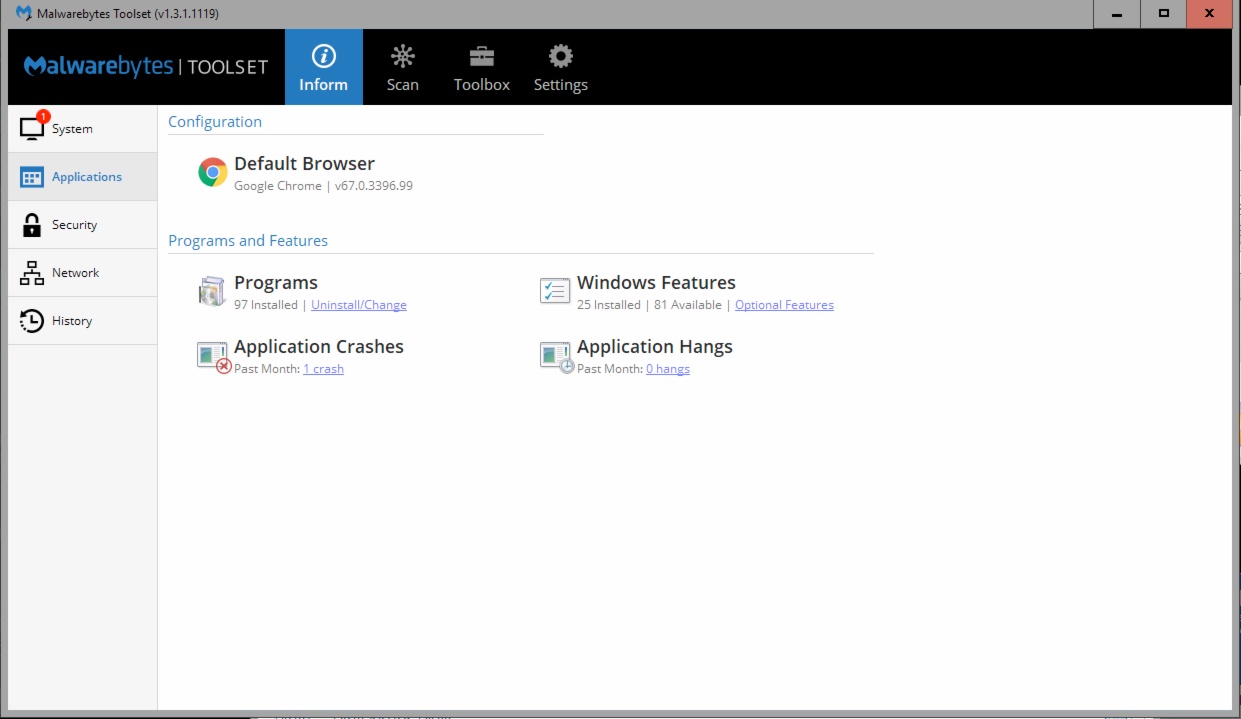Switch to the Toolbox tab
The image size is (1241, 719).
[x=481, y=67]
